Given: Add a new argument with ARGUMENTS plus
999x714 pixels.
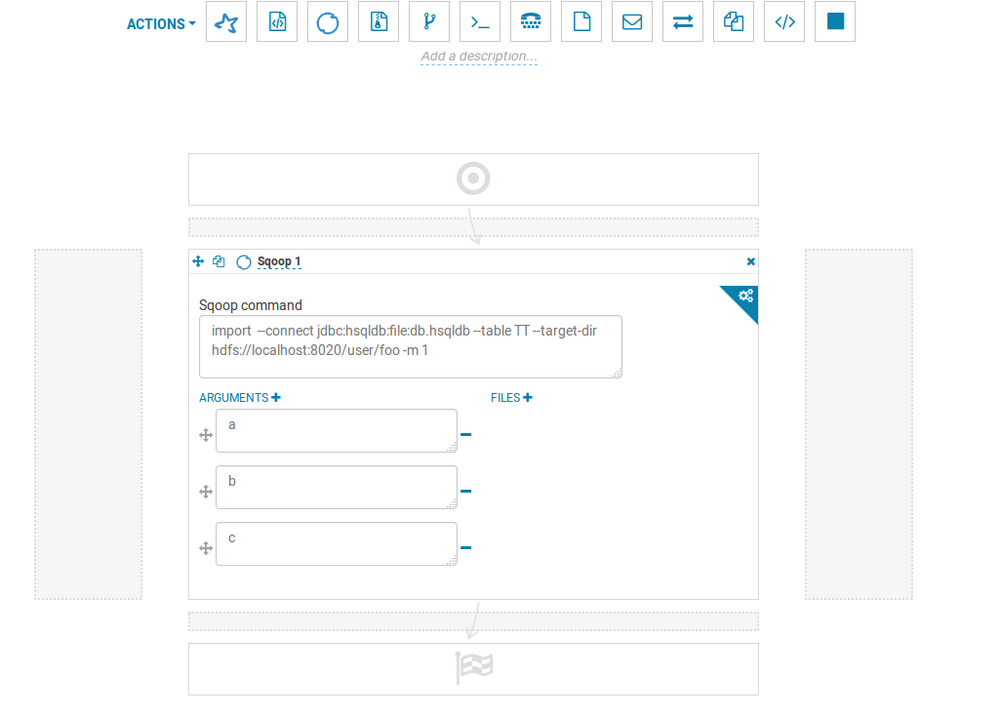Looking at the screenshot, I should [276, 398].
